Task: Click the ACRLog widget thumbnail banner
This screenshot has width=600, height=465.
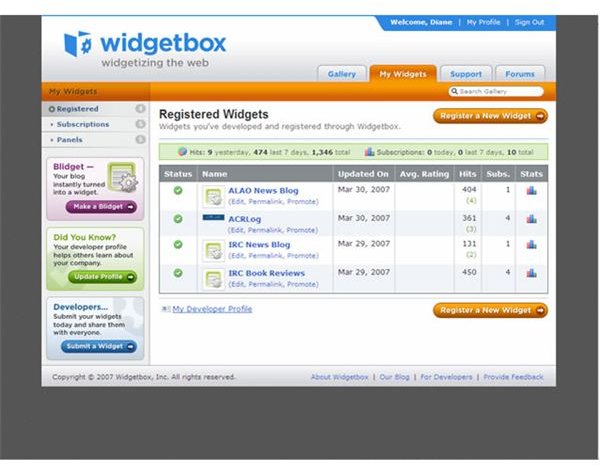Action: click(x=213, y=217)
